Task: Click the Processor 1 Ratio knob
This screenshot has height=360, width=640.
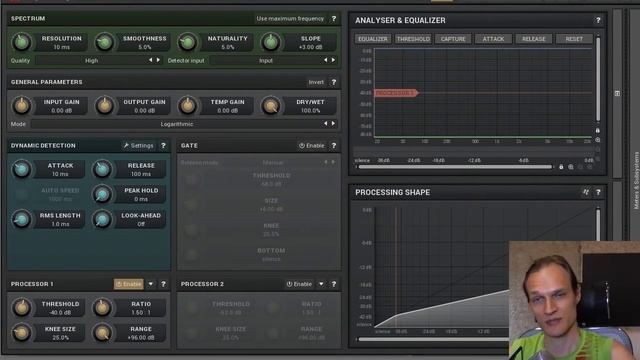Action: 102,308
